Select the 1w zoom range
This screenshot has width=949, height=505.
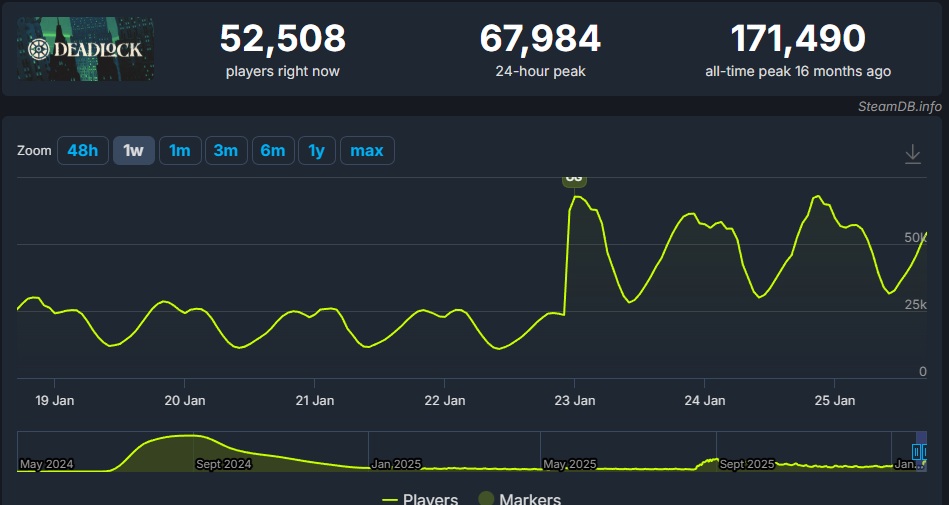(x=134, y=151)
